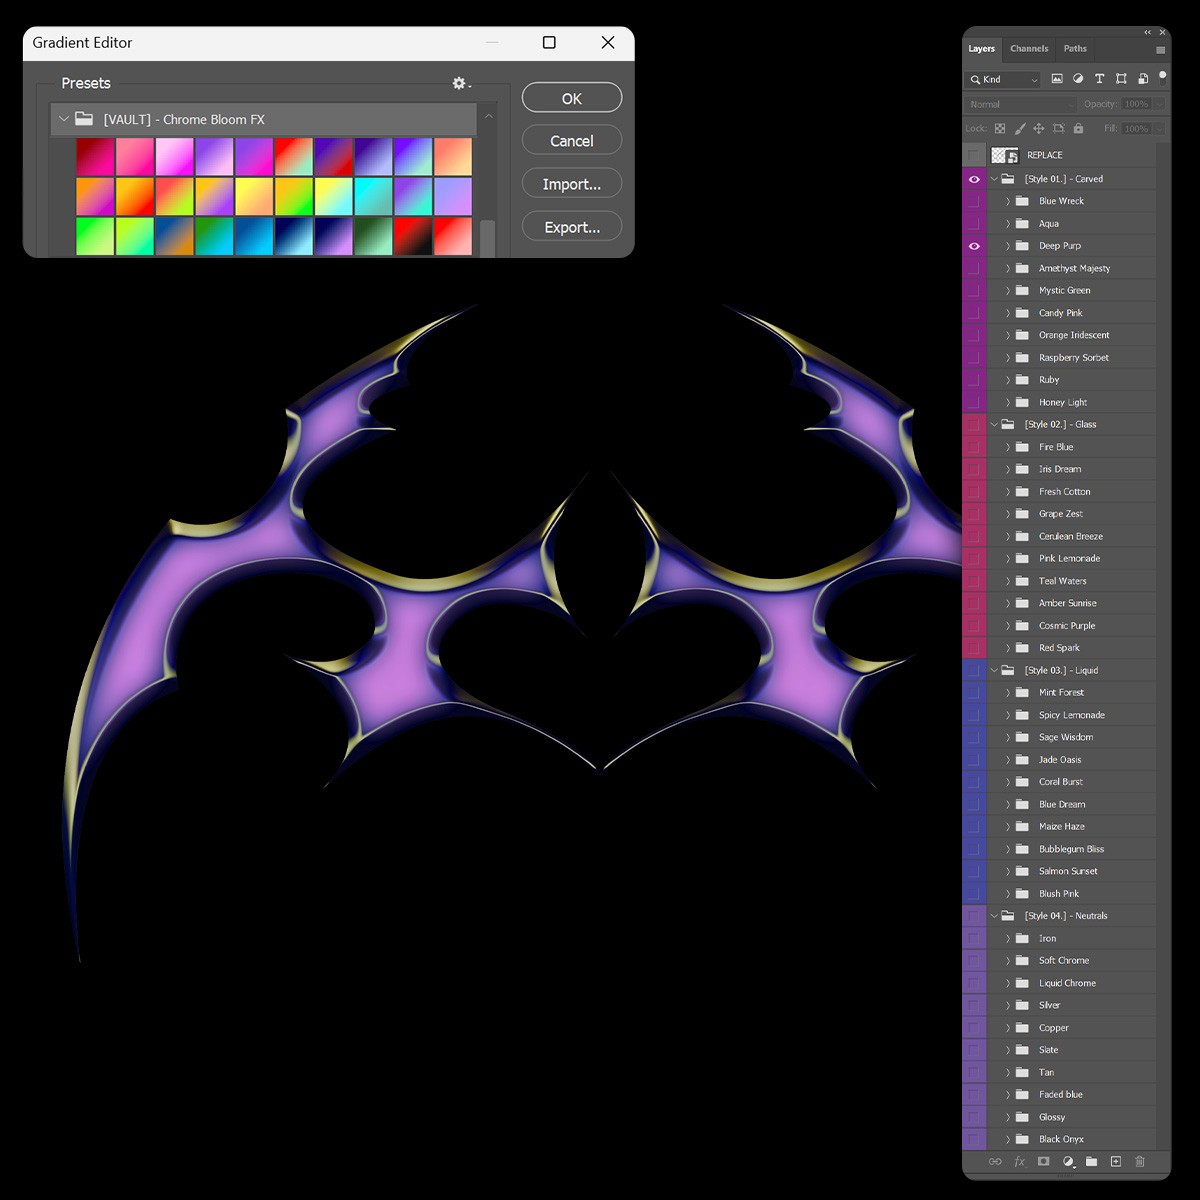Viewport: 1200px width, 1200px height.
Task: Add a layer style with fx icon
Action: pyautogui.click(x=1020, y=1161)
